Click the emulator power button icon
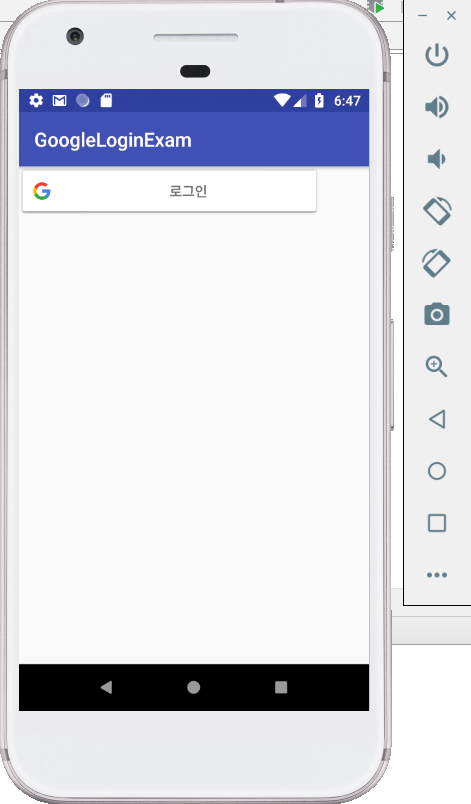471x804 pixels. (437, 55)
